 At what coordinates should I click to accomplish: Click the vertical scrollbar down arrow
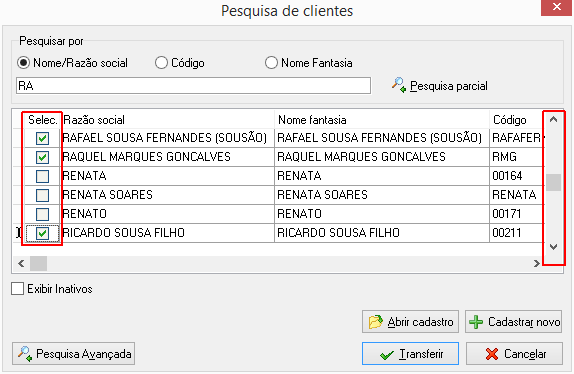[x=554, y=247]
